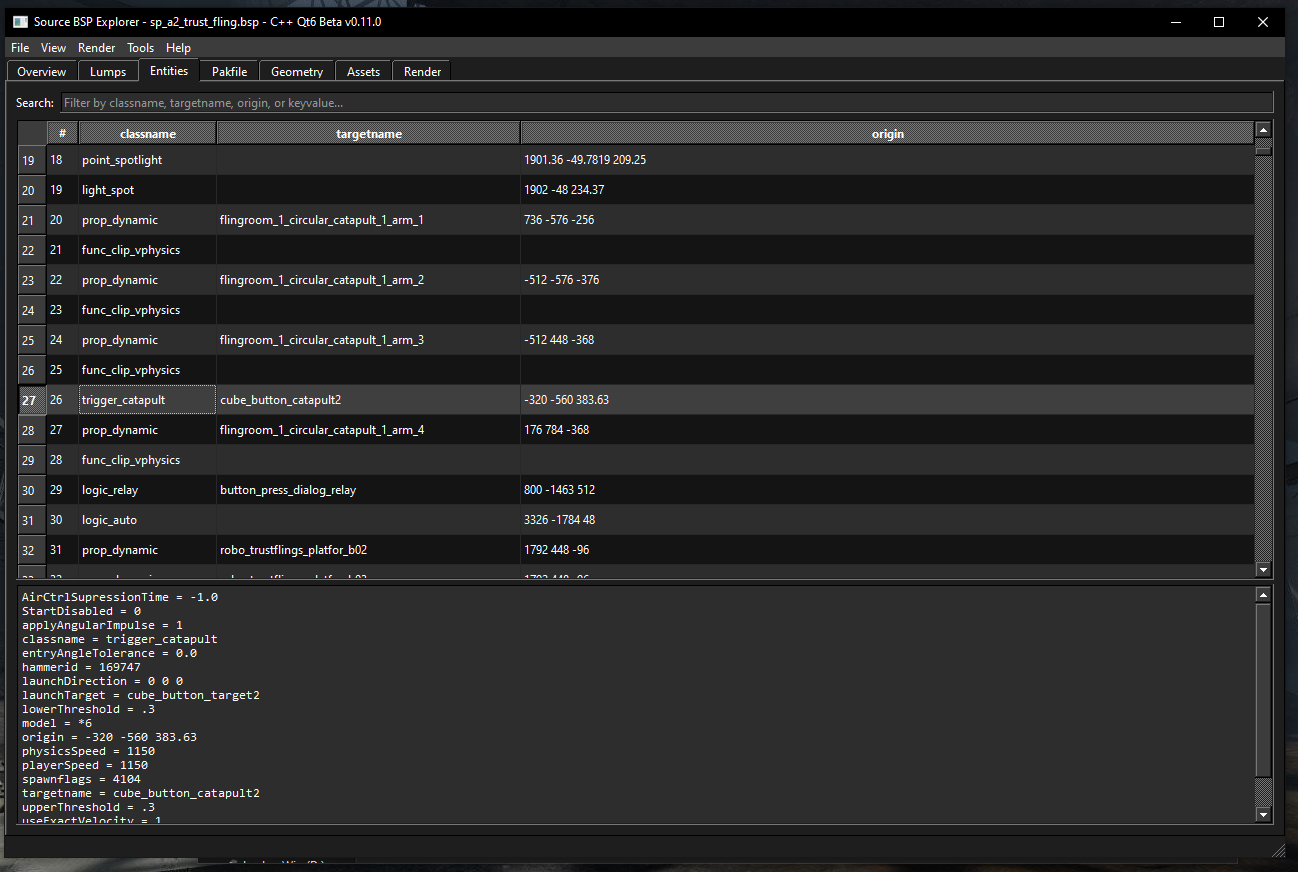Select robo_trustflings_platfor_b02 targetname cell
Viewport: 1298px width, 872px height.
tap(369, 550)
